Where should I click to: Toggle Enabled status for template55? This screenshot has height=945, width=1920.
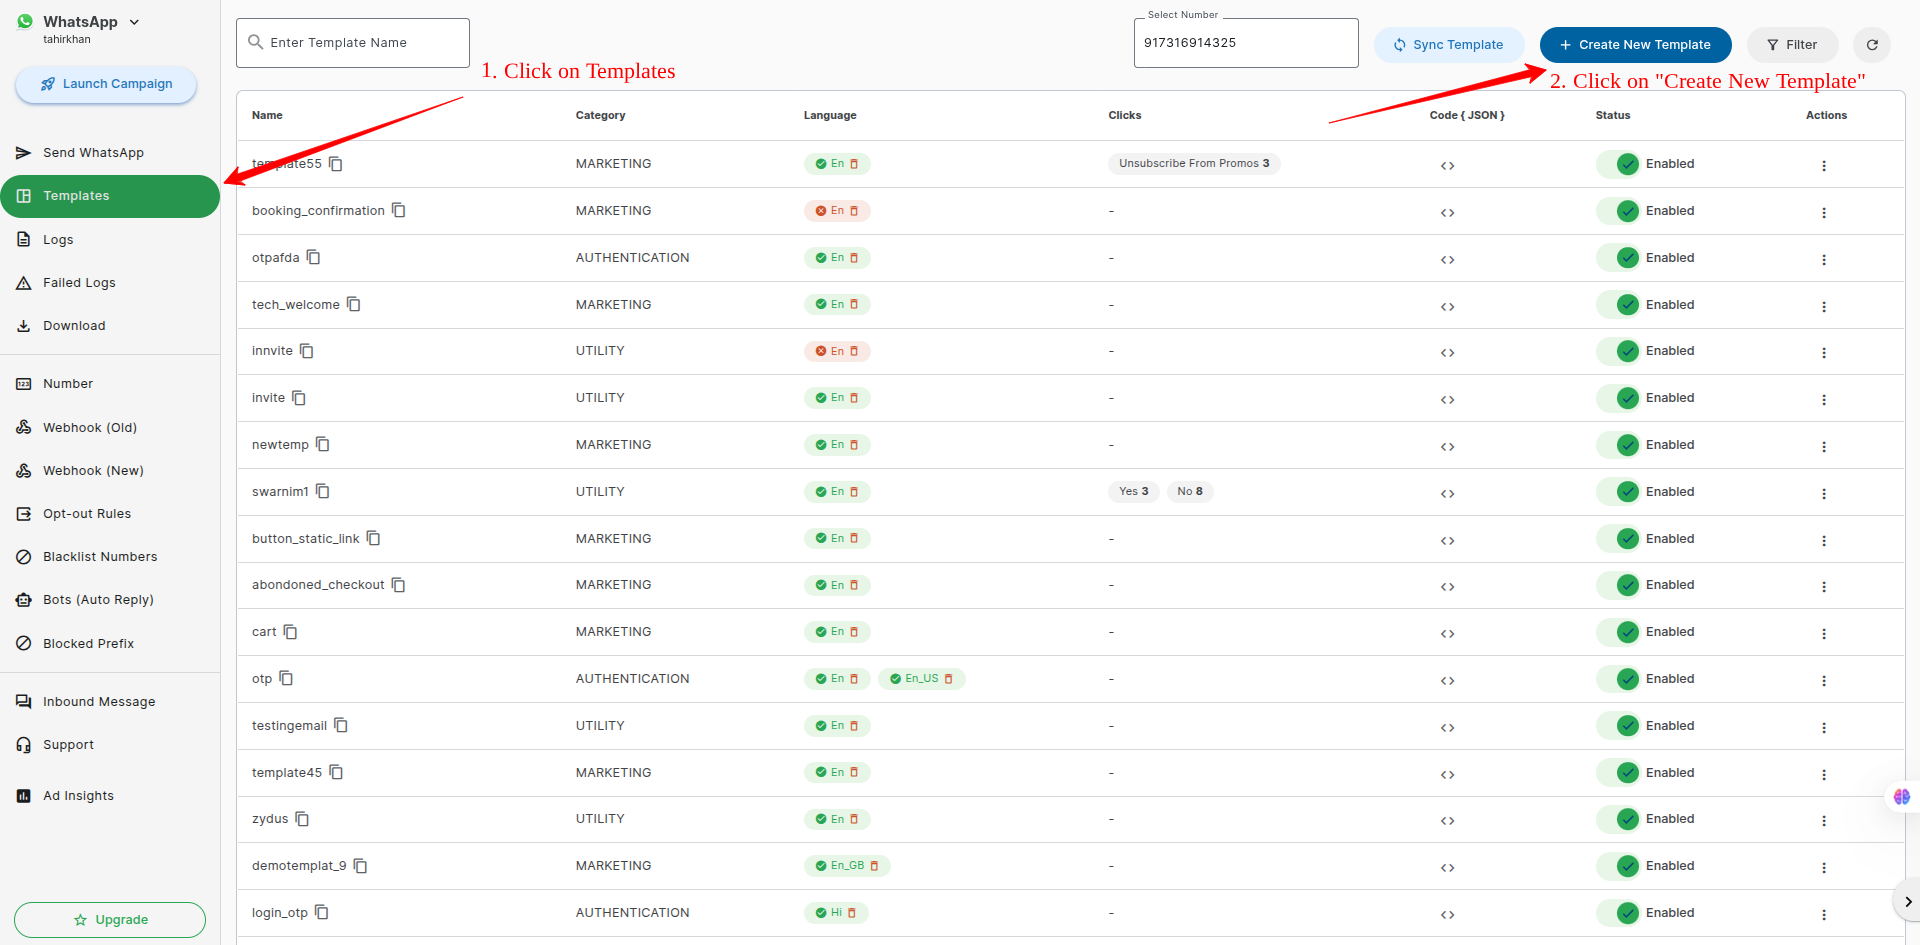pos(1619,164)
